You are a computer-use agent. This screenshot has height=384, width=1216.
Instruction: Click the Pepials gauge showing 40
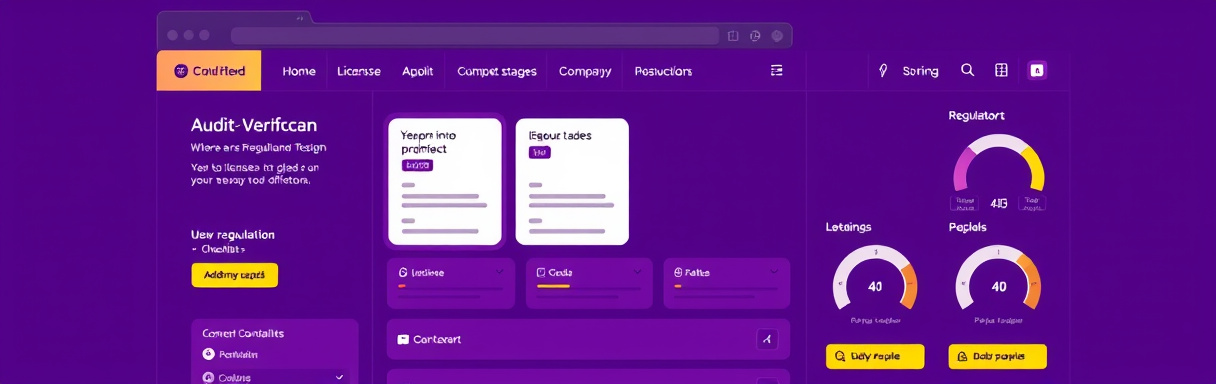coord(998,278)
